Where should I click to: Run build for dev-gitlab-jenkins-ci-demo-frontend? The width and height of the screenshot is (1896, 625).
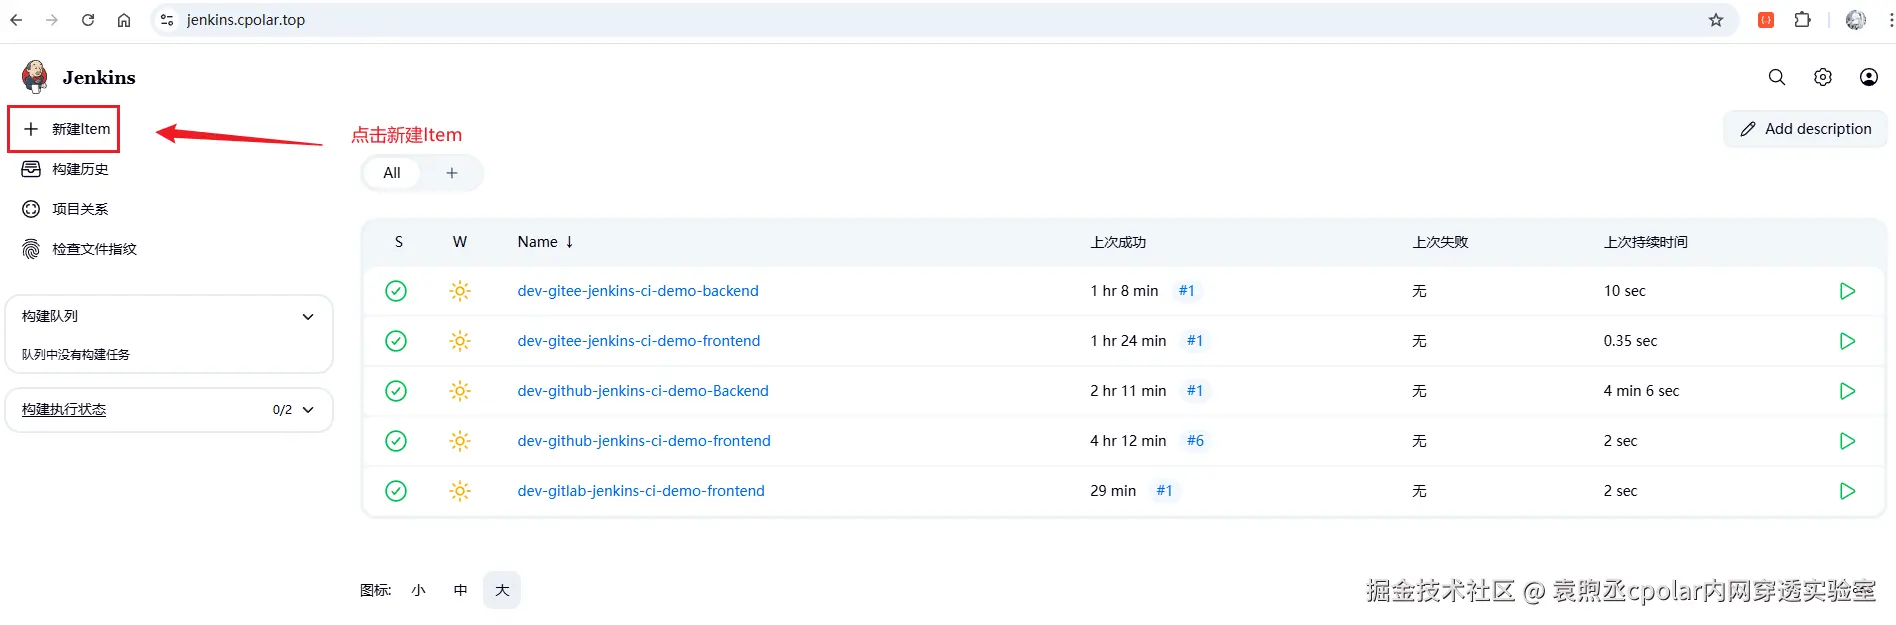(x=1847, y=491)
